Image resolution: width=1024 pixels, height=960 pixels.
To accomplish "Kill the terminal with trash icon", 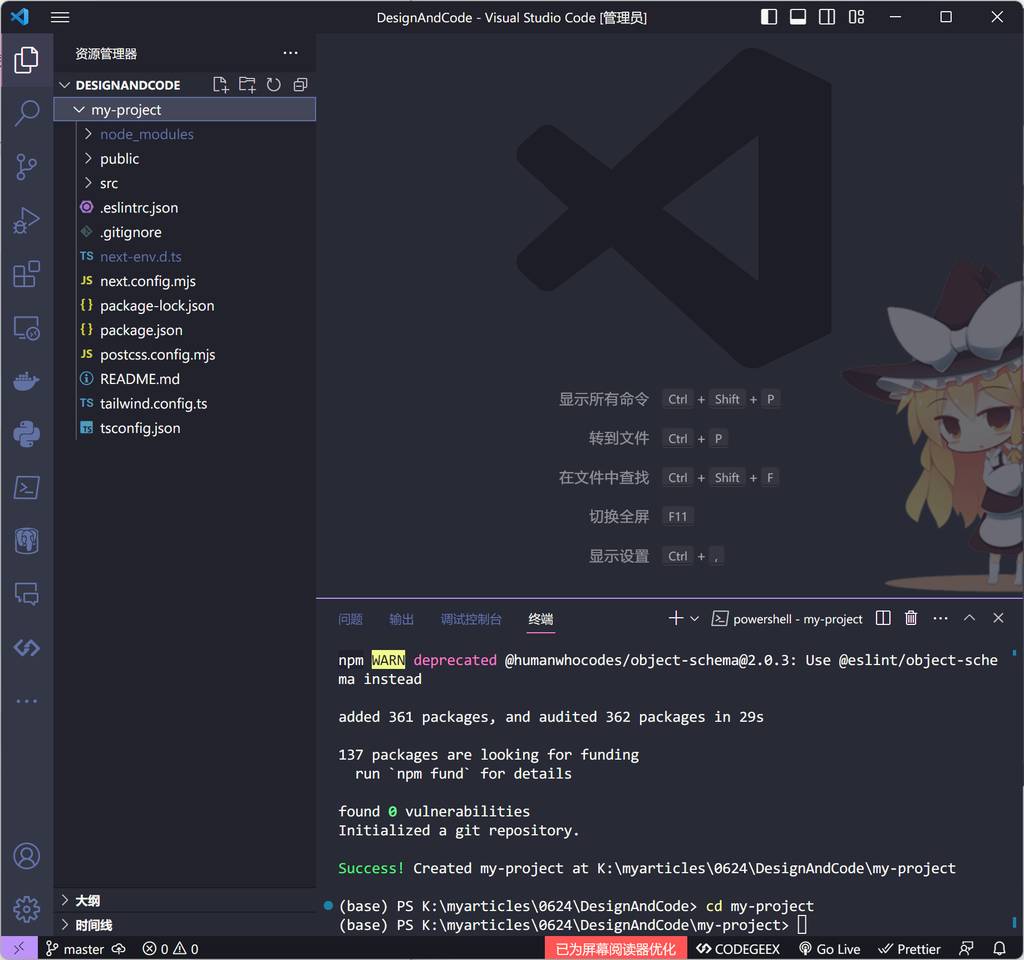I will tap(911, 619).
